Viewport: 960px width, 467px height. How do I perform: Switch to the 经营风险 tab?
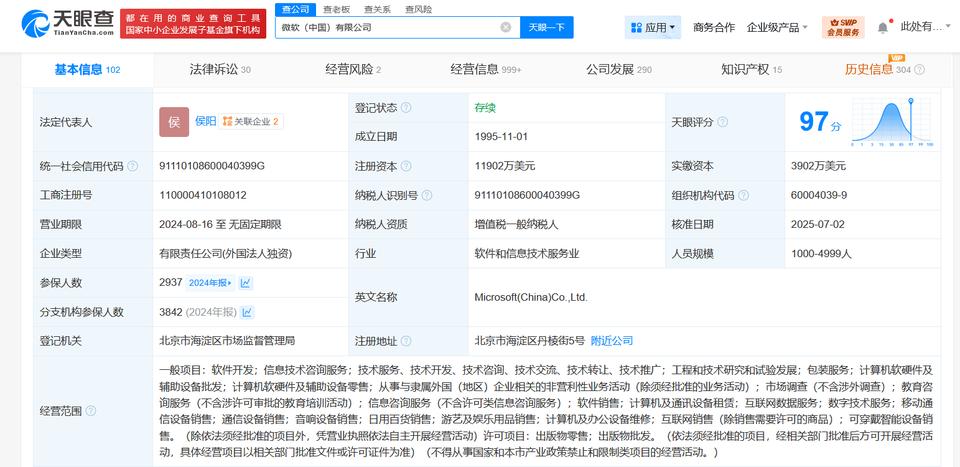pyautogui.click(x=353, y=70)
